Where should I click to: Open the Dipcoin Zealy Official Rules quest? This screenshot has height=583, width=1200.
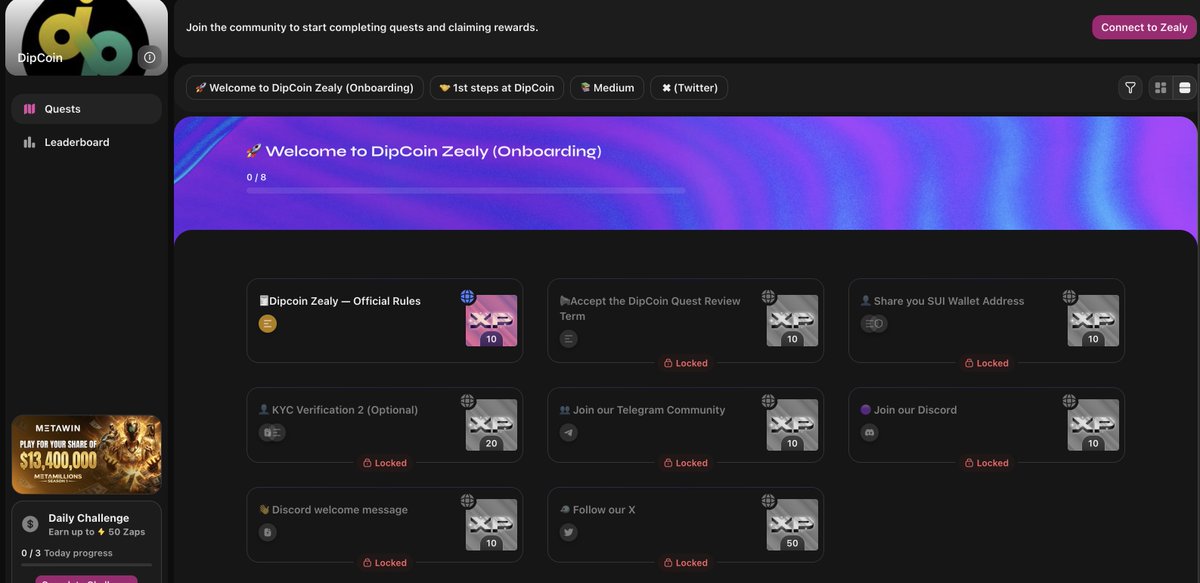(x=384, y=321)
